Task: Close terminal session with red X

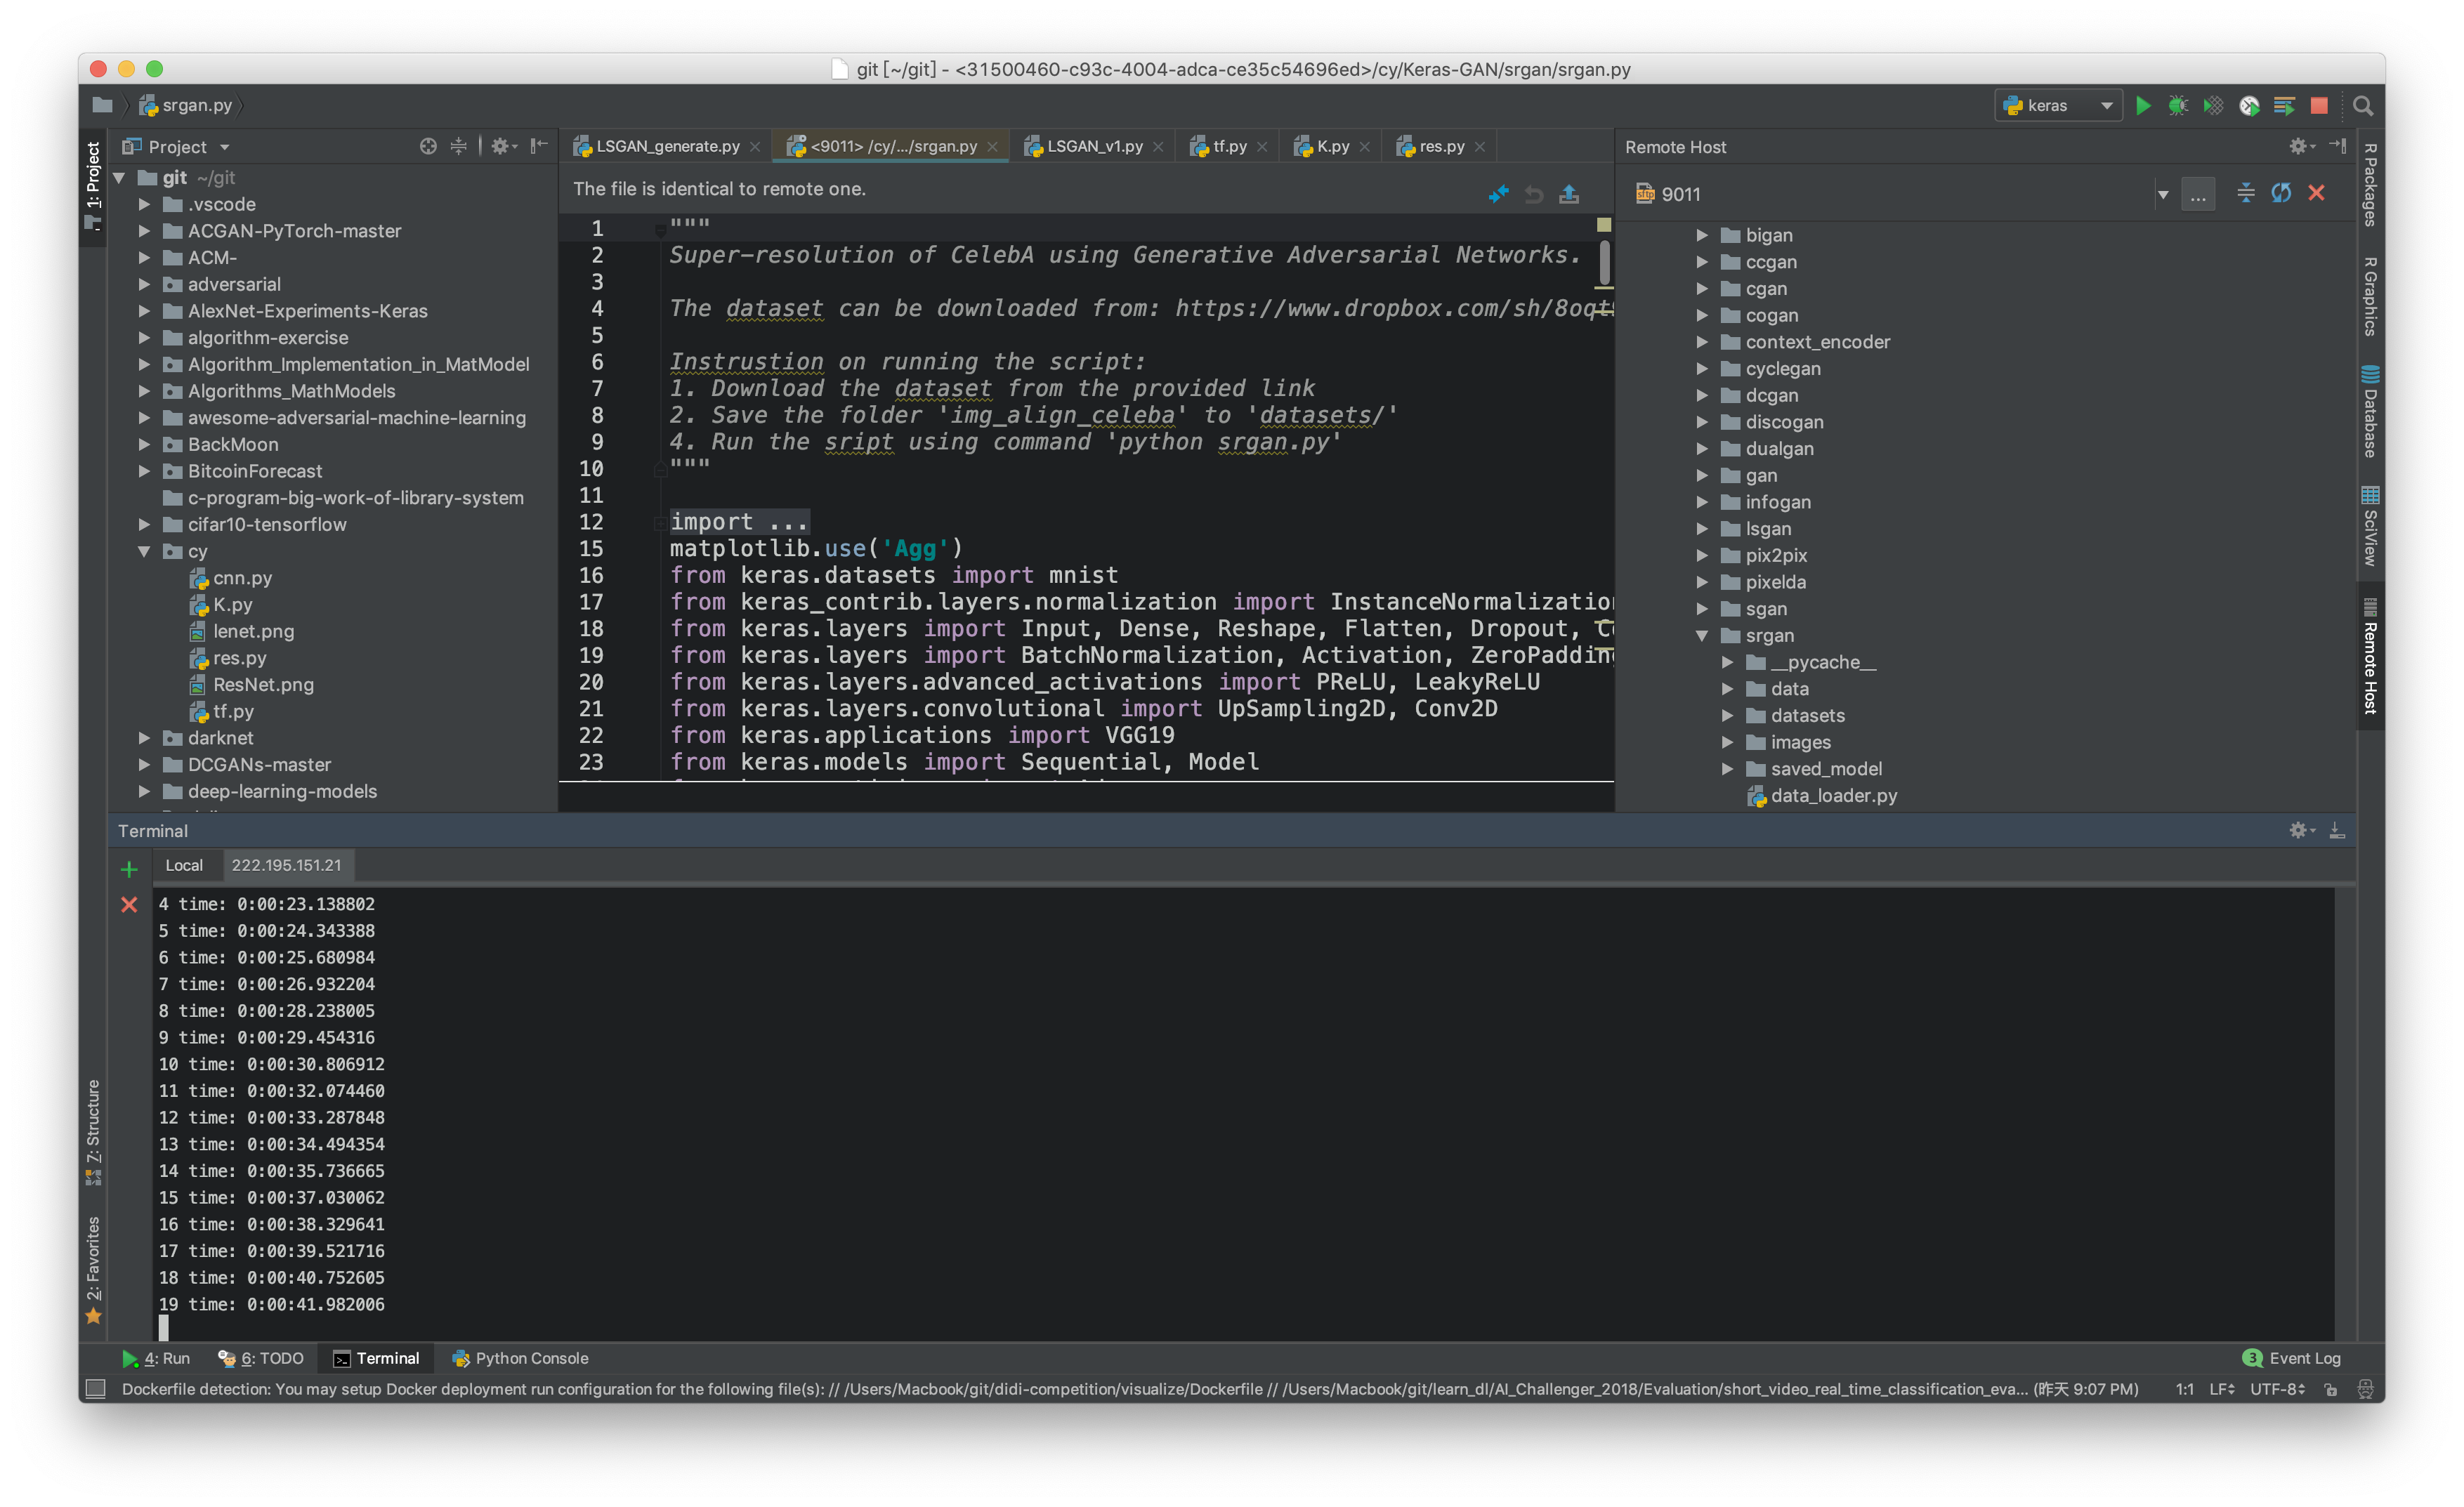Action: click(x=129, y=904)
